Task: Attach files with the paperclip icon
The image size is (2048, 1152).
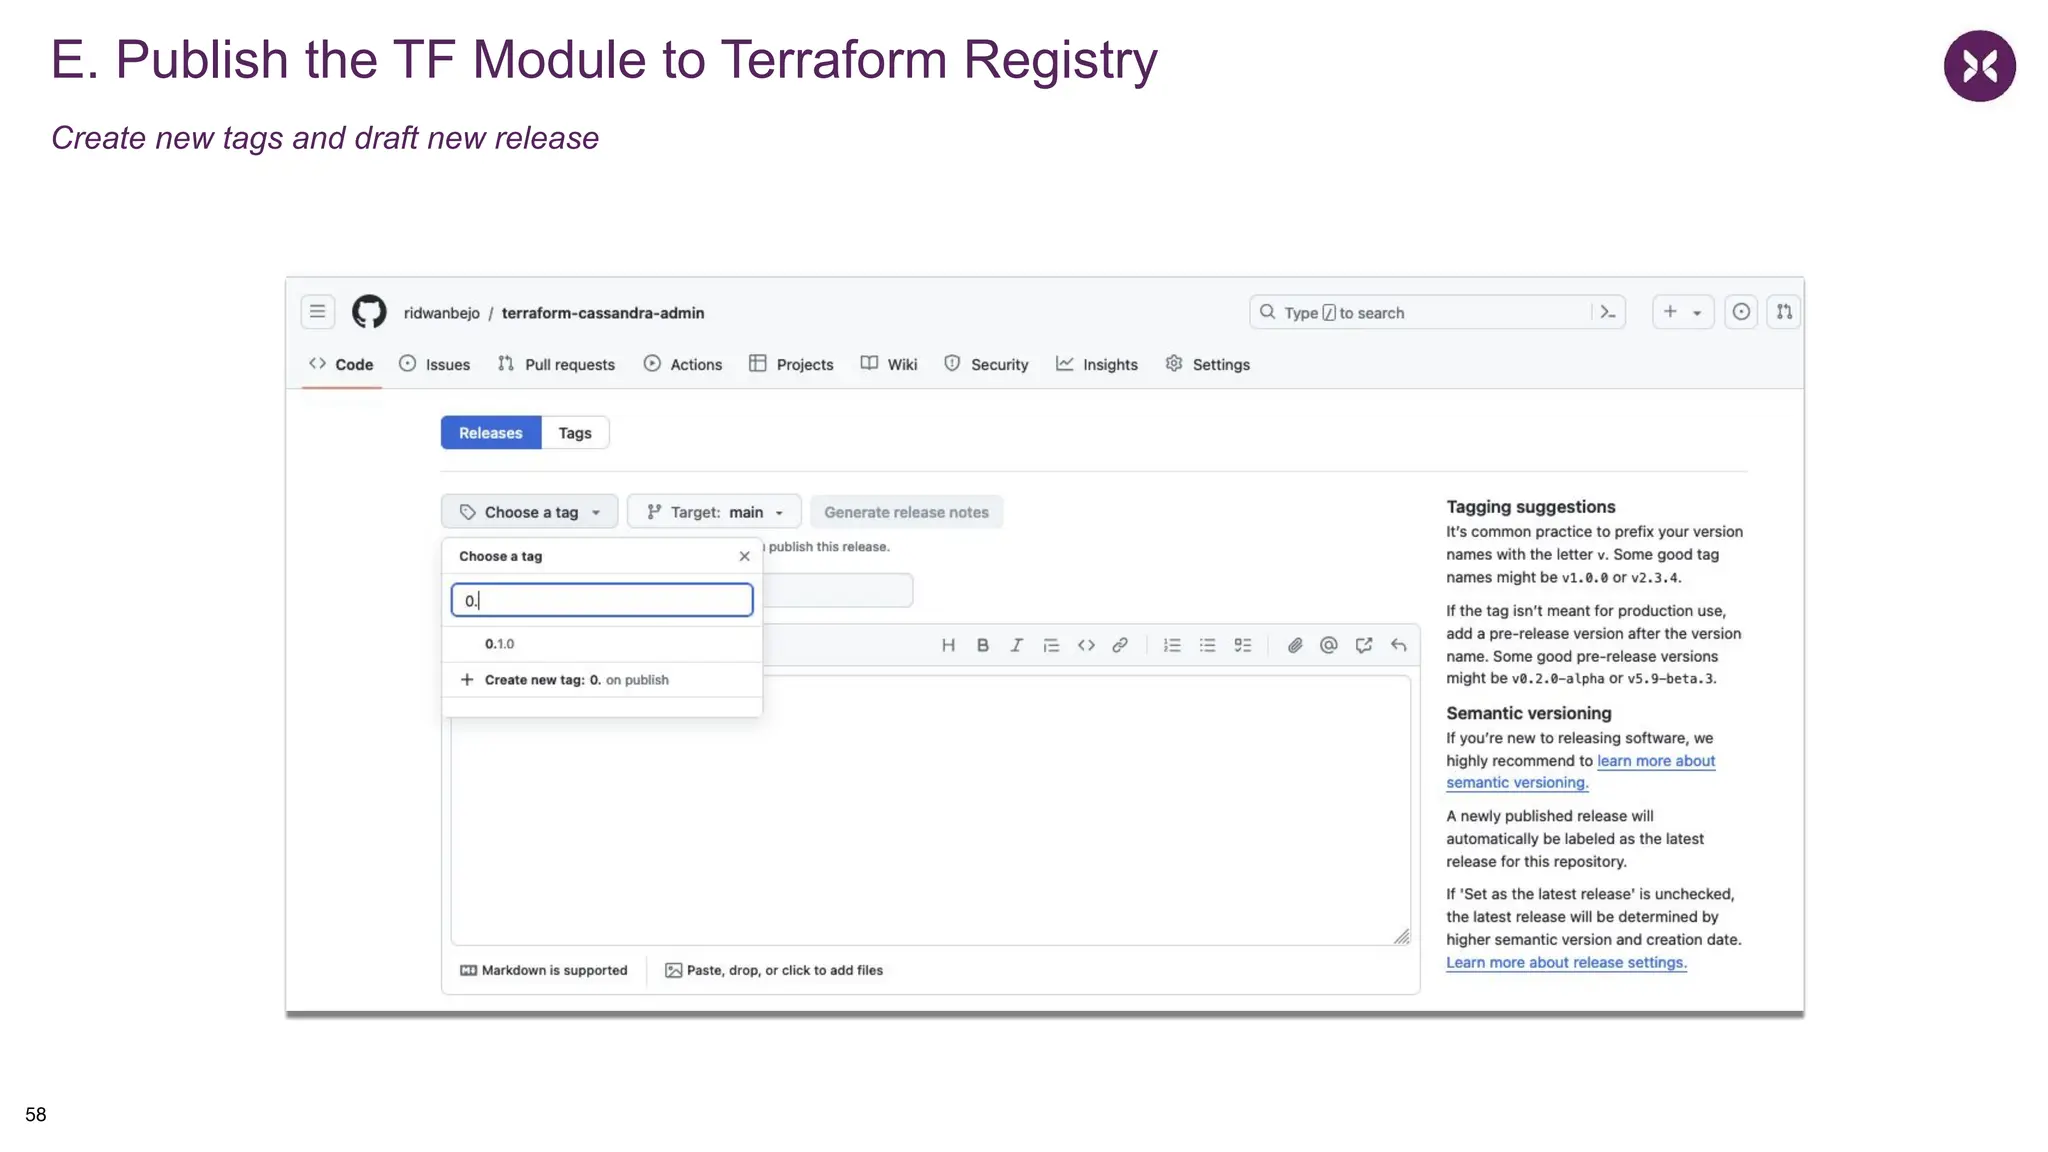Action: coord(1295,645)
